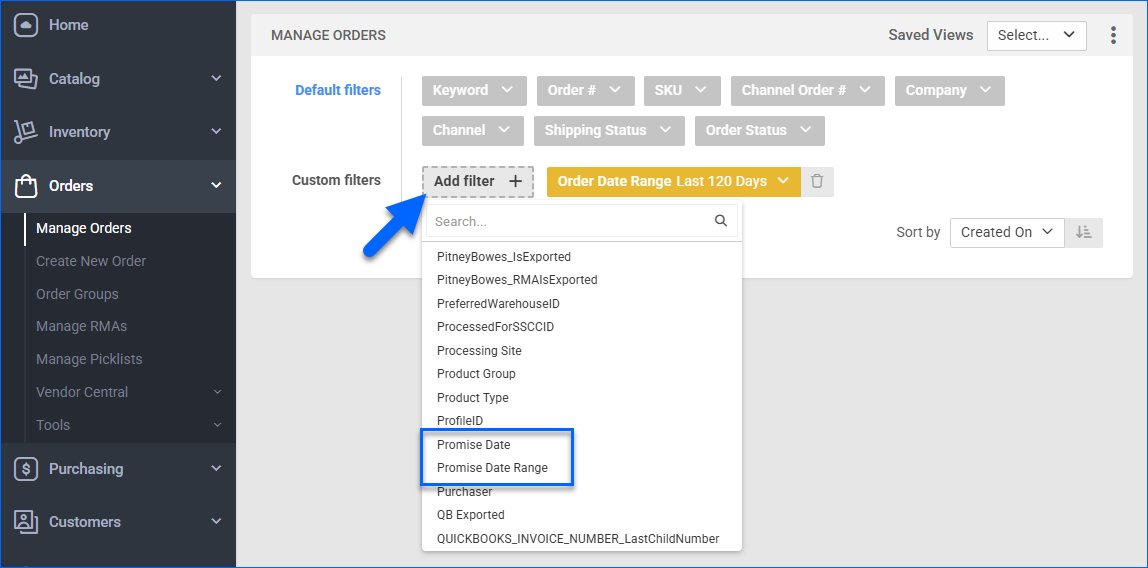The width and height of the screenshot is (1148, 568).
Task: Choose Promise Date filter option
Action: coord(473,445)
